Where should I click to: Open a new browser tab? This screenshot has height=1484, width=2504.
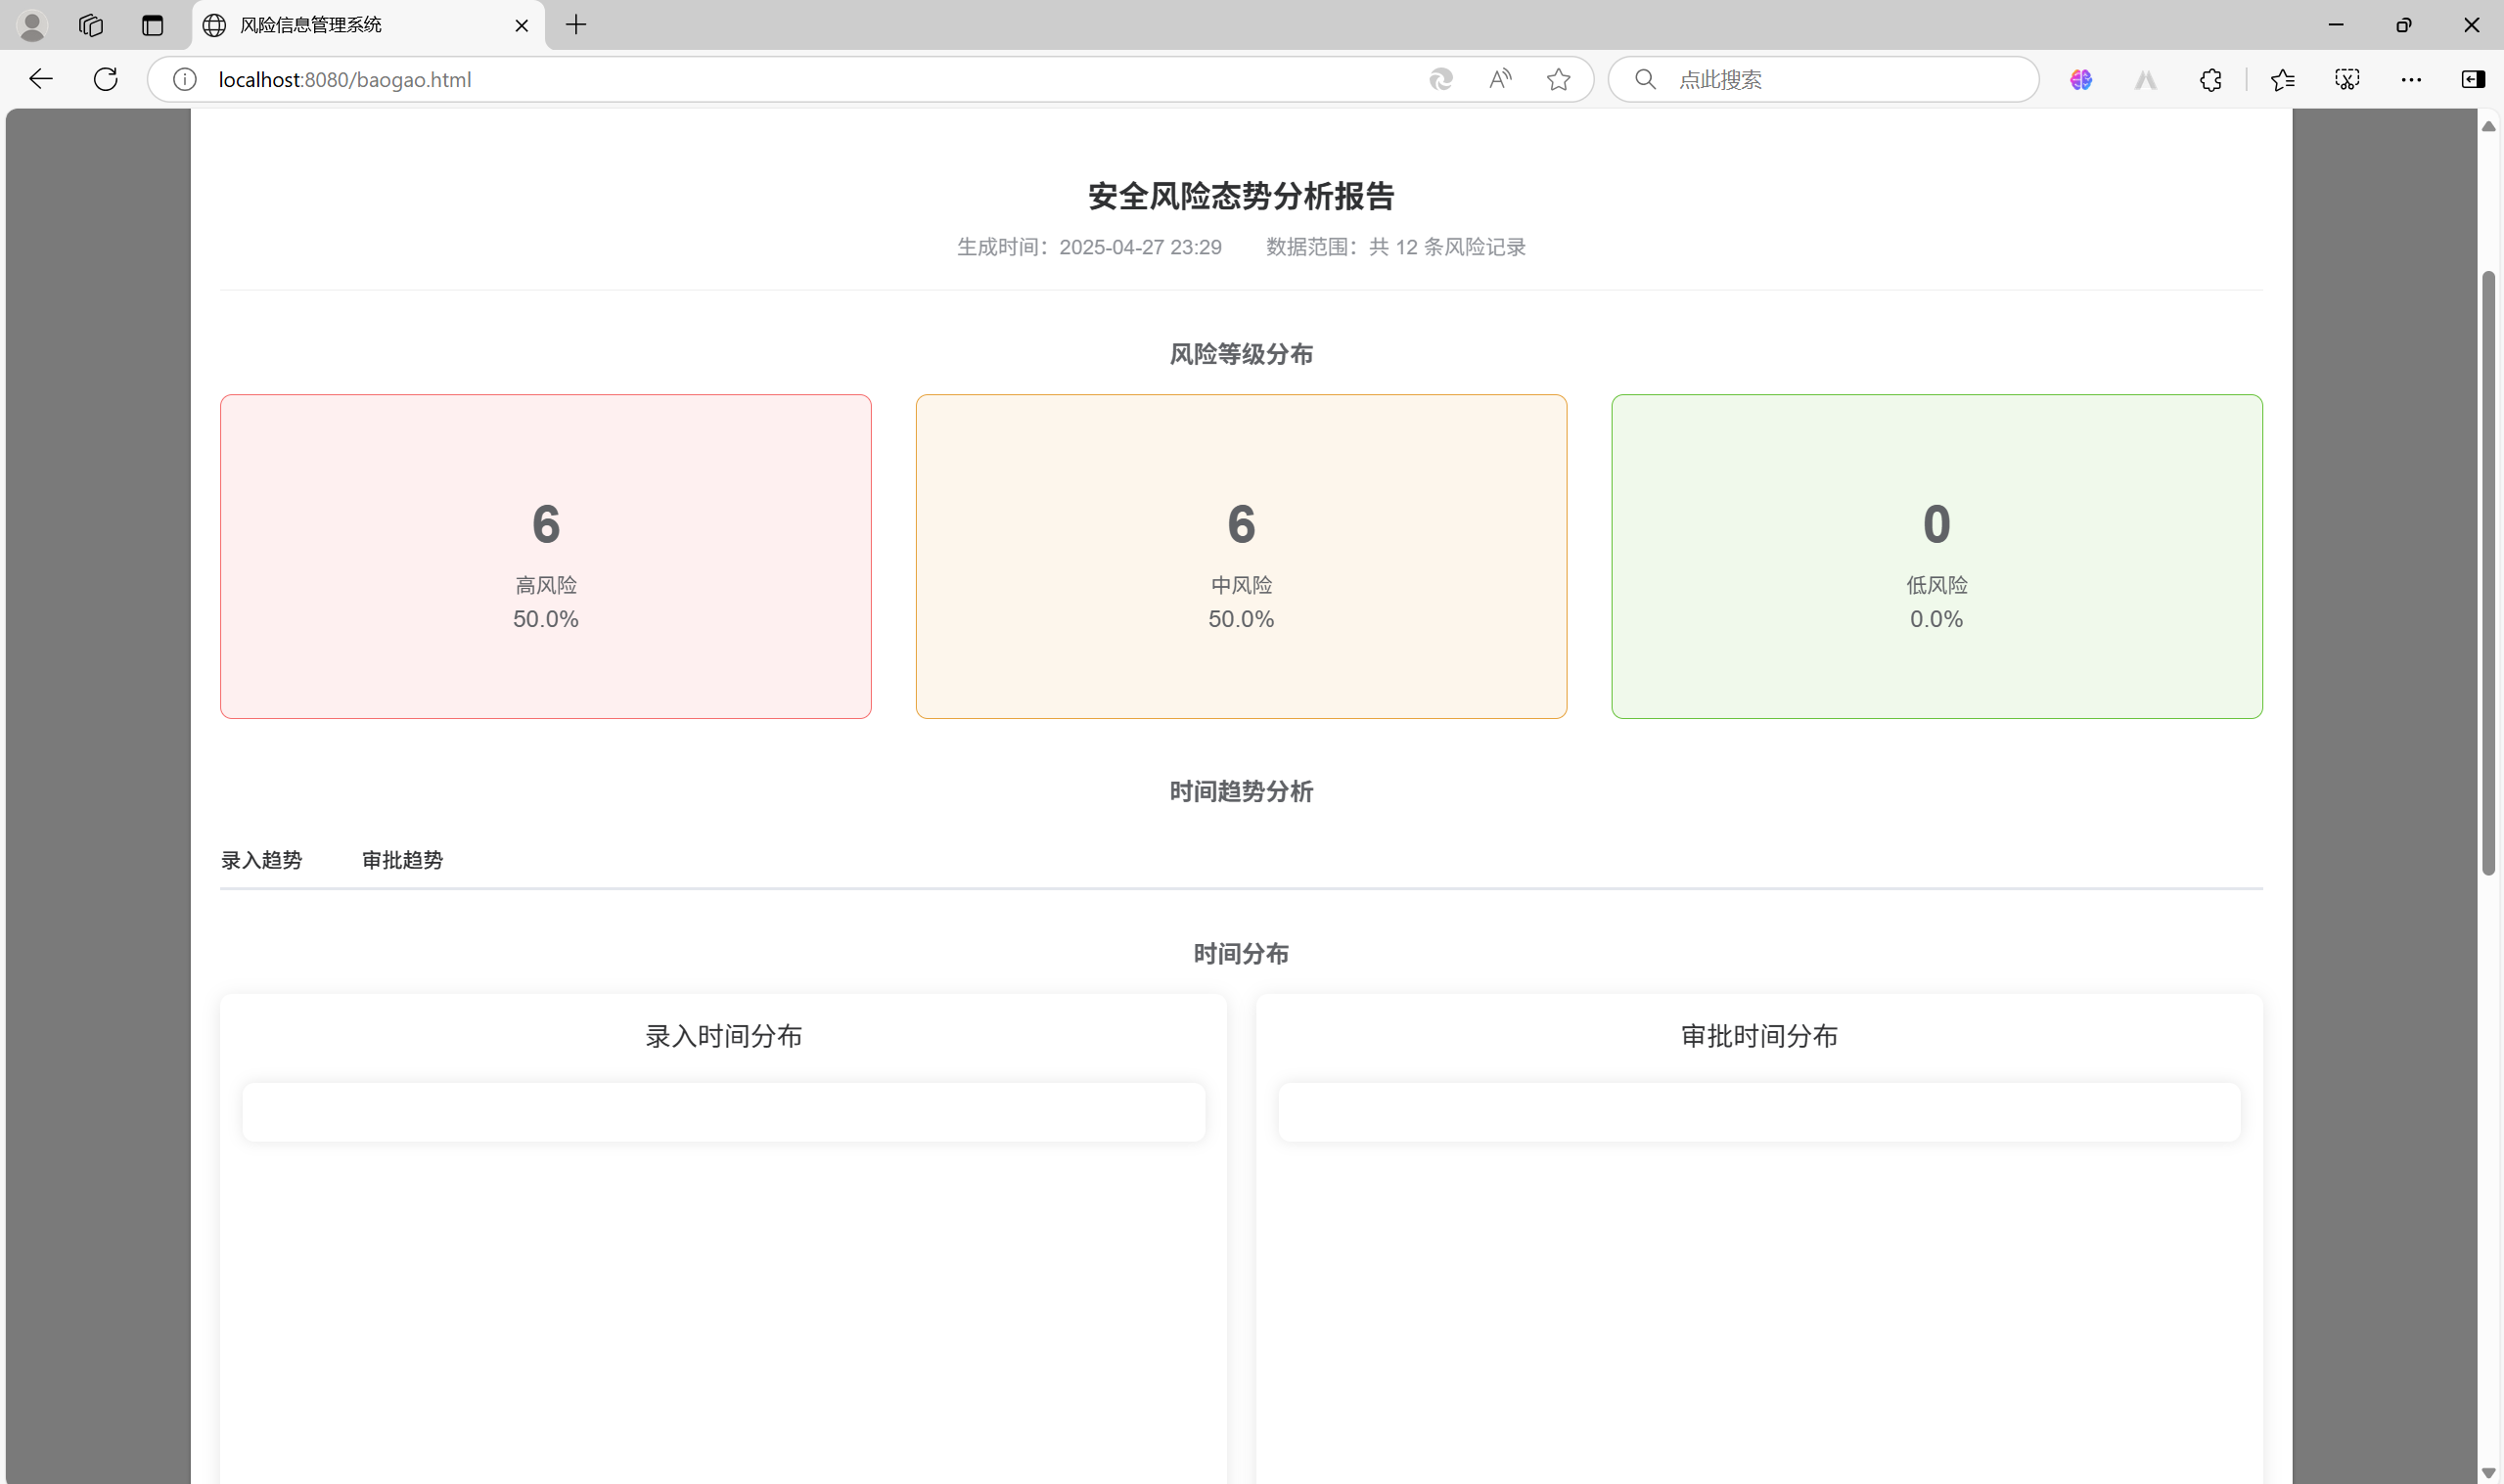(x=576, y=25)
